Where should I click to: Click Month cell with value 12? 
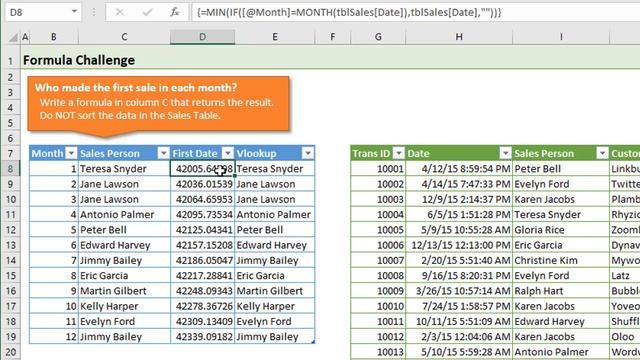pos(53,337)
